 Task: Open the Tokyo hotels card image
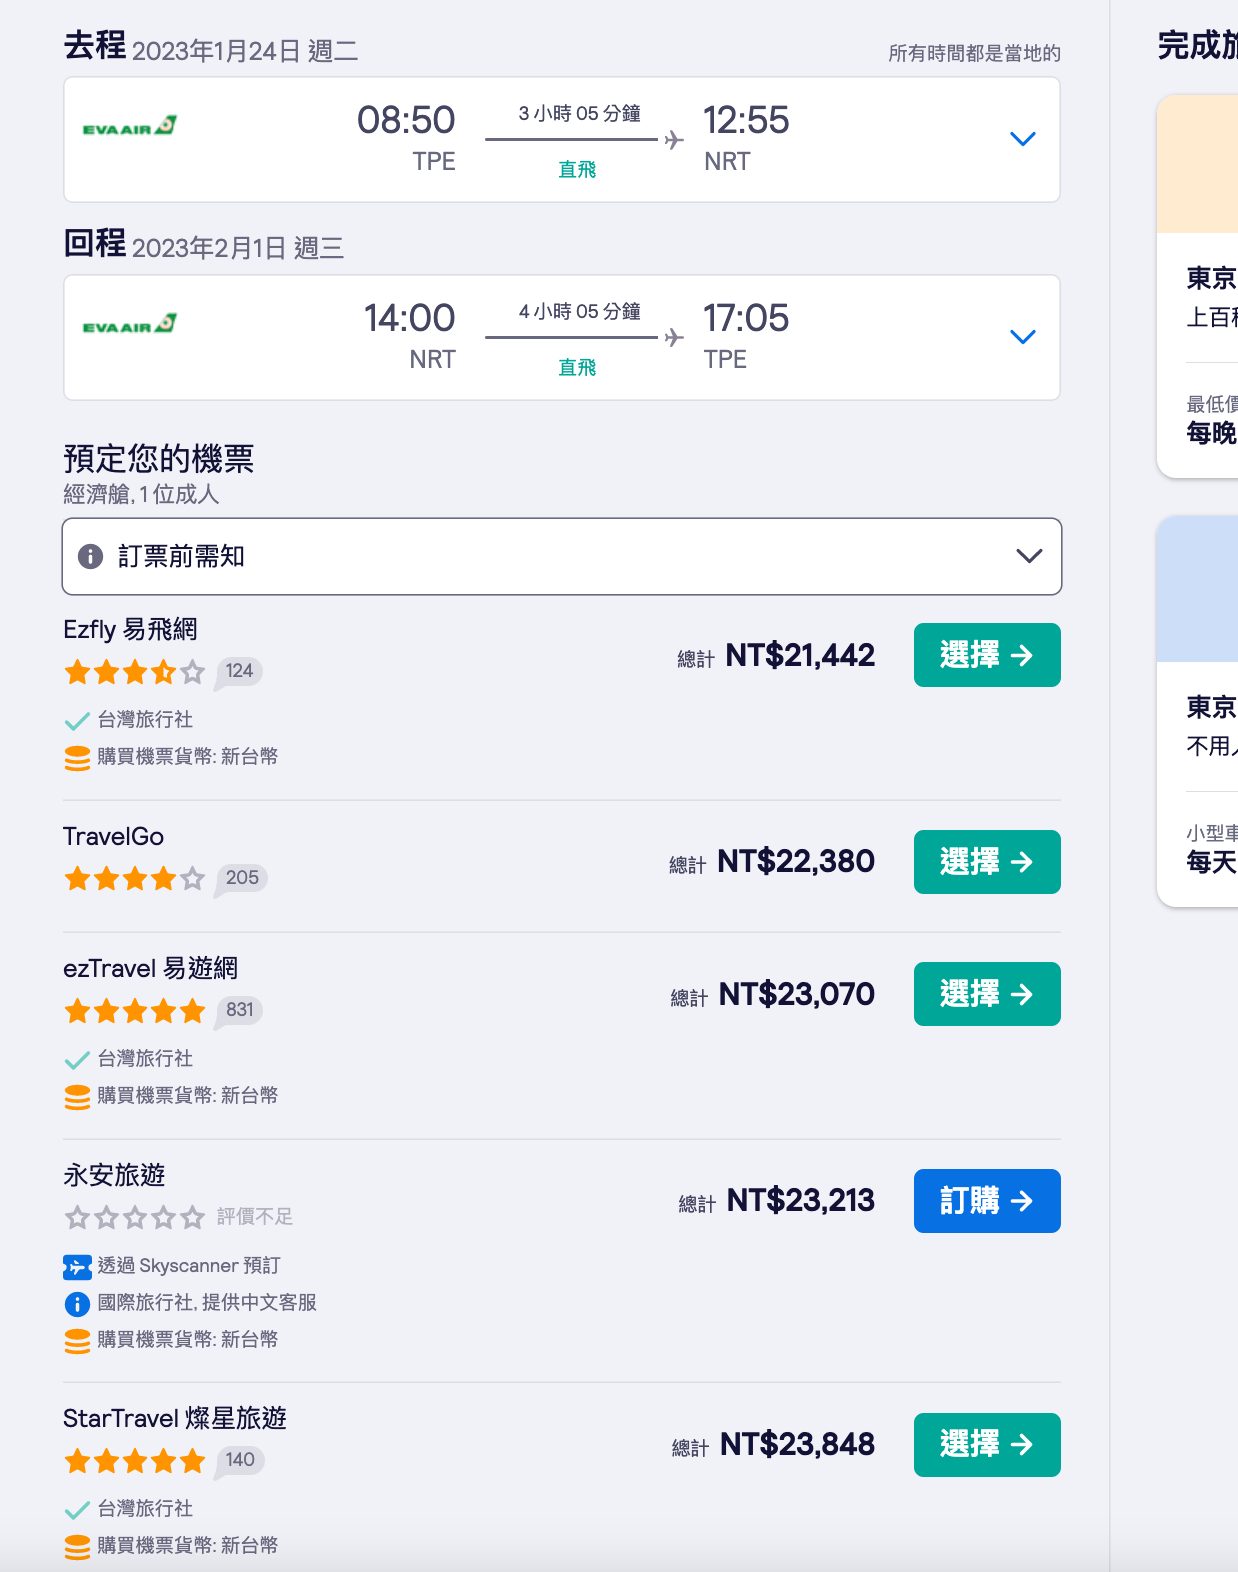point(1197,164)
